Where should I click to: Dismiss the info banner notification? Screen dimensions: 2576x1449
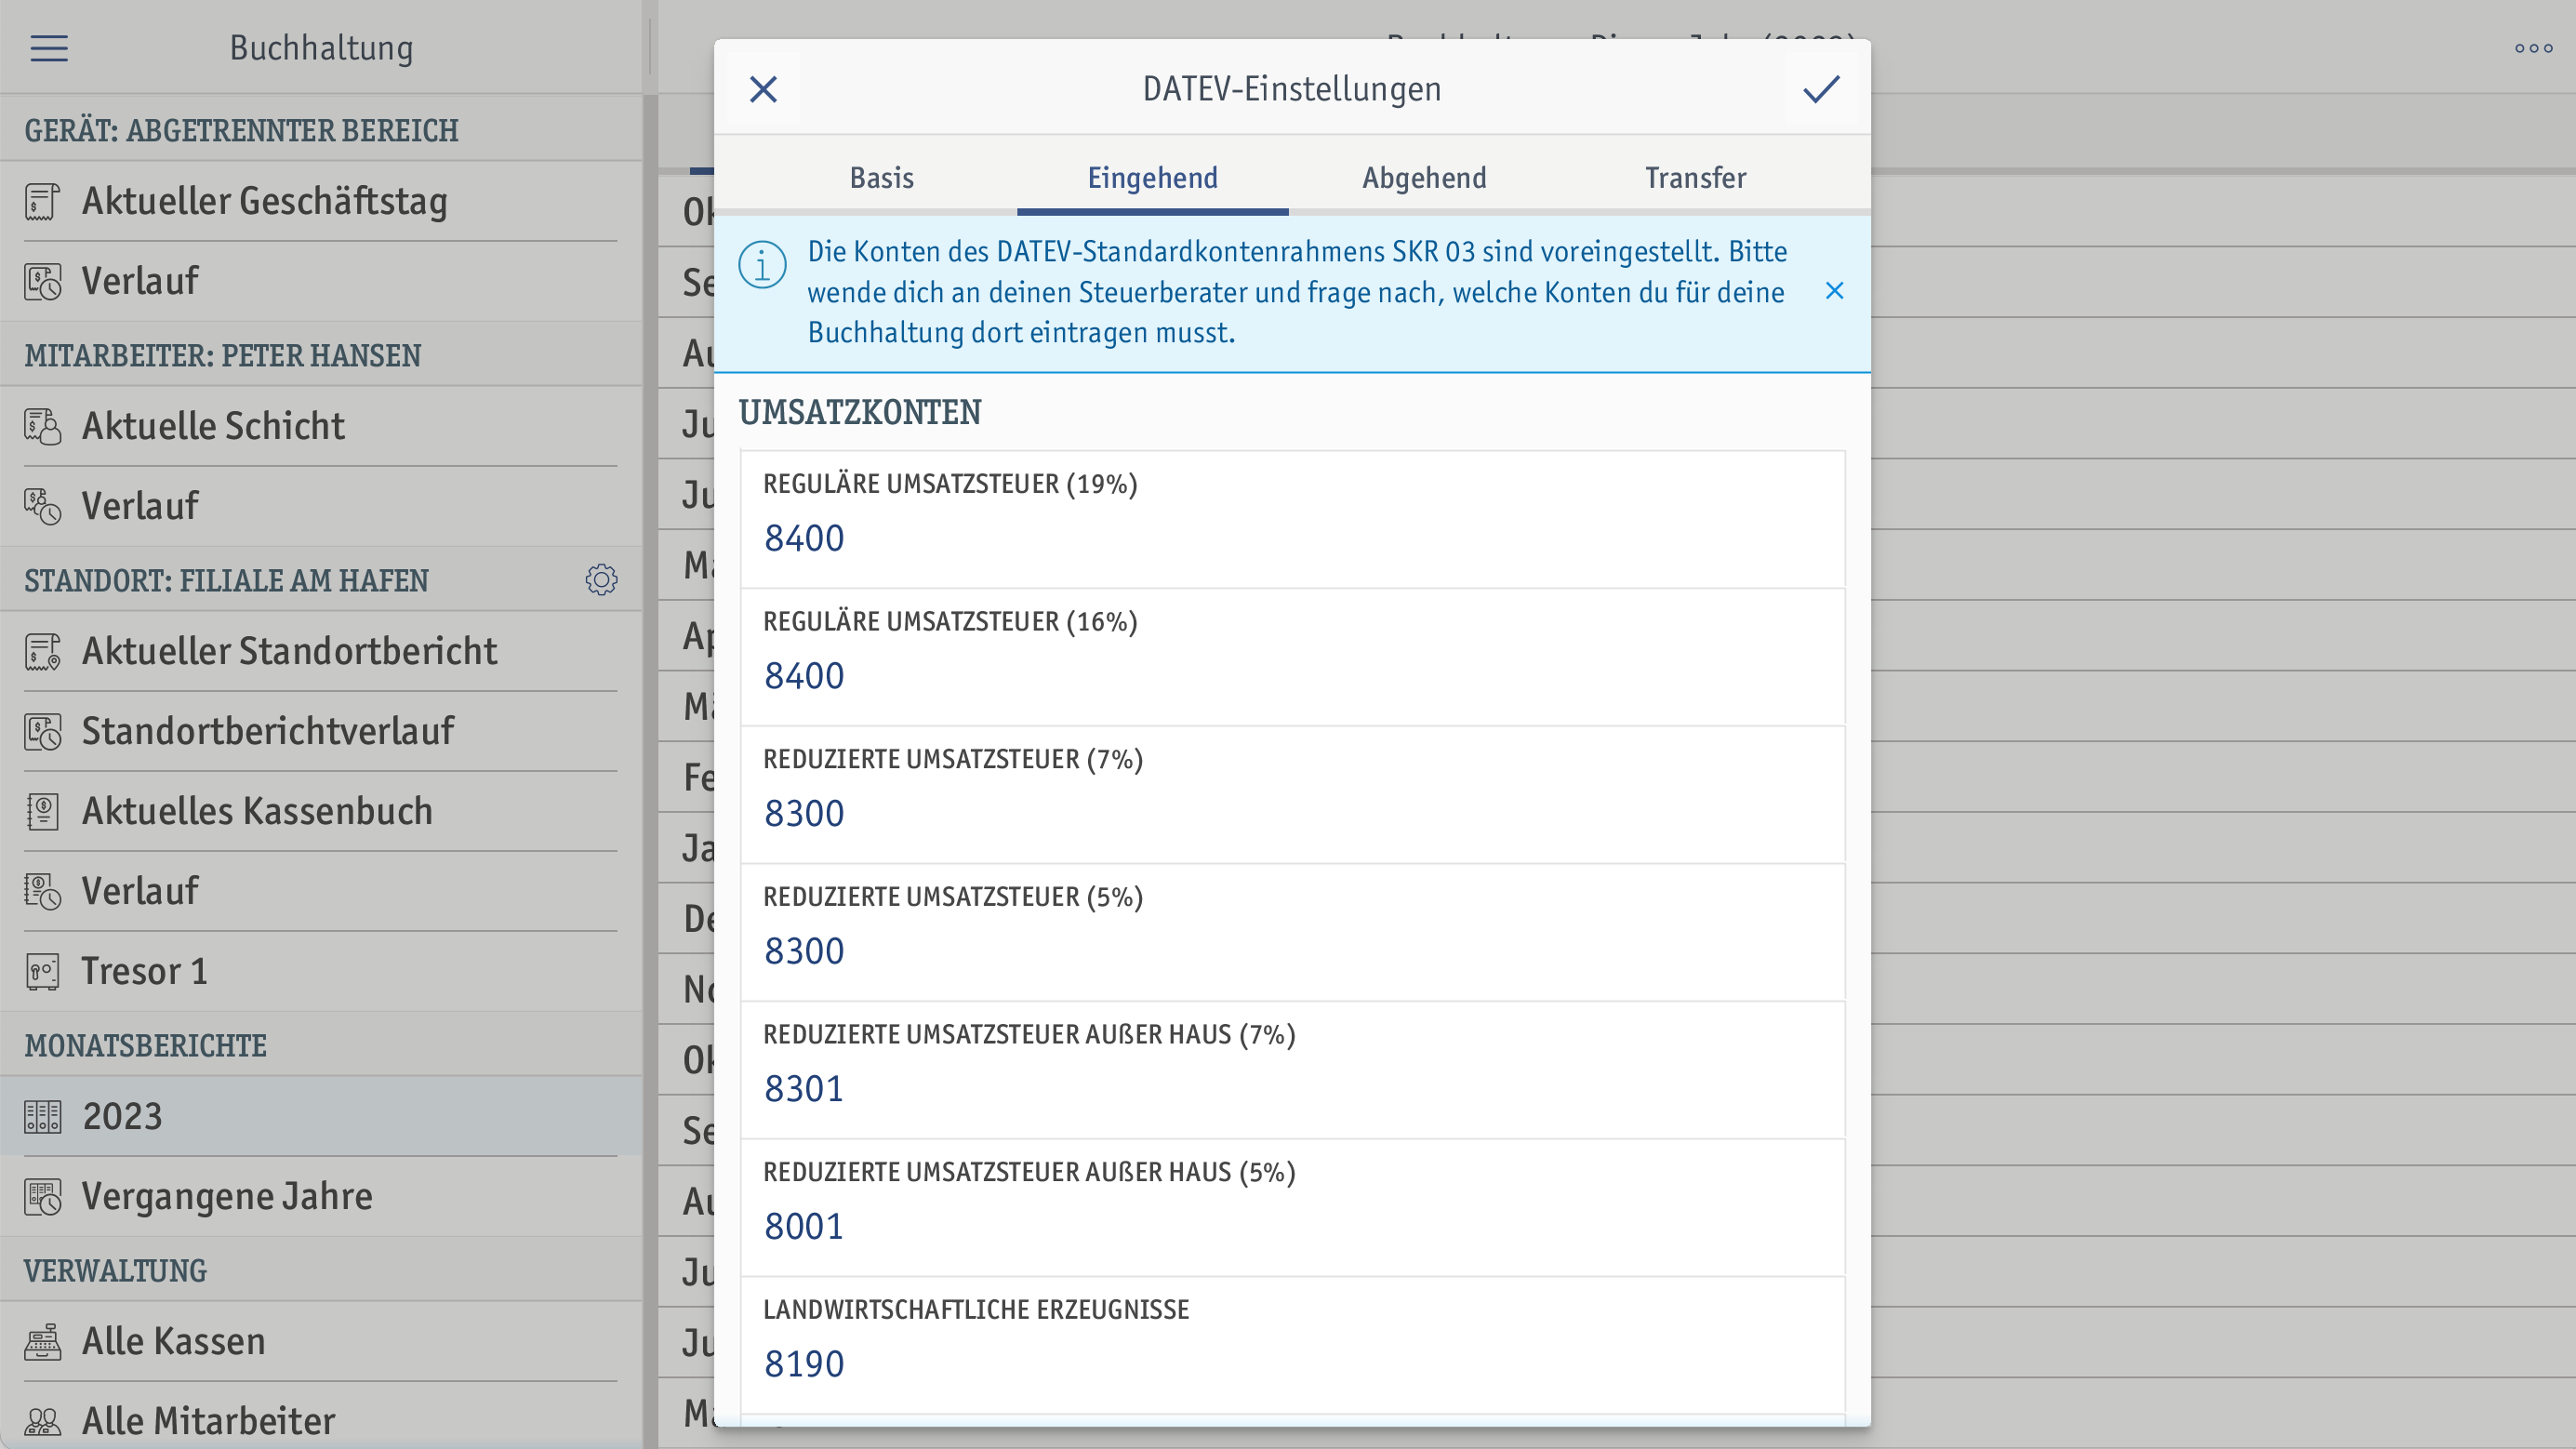pyautogui.click(x=1835, y=292)
